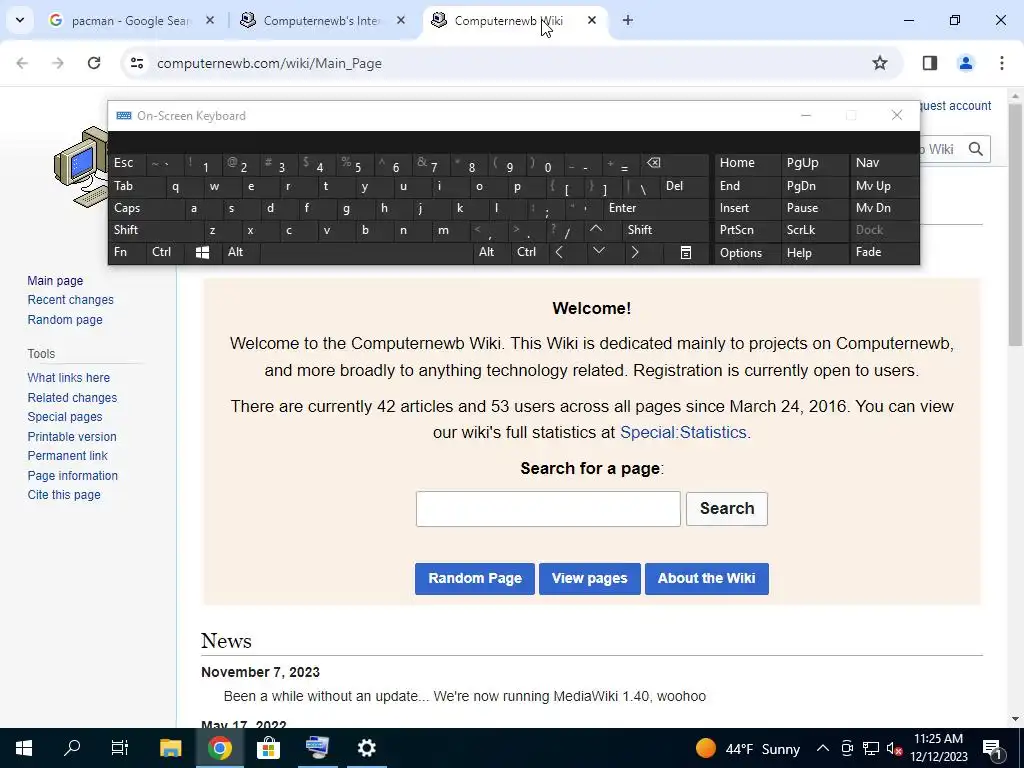
Task: Open Microsoft Store from the taskbar
Action: (268, 748)
